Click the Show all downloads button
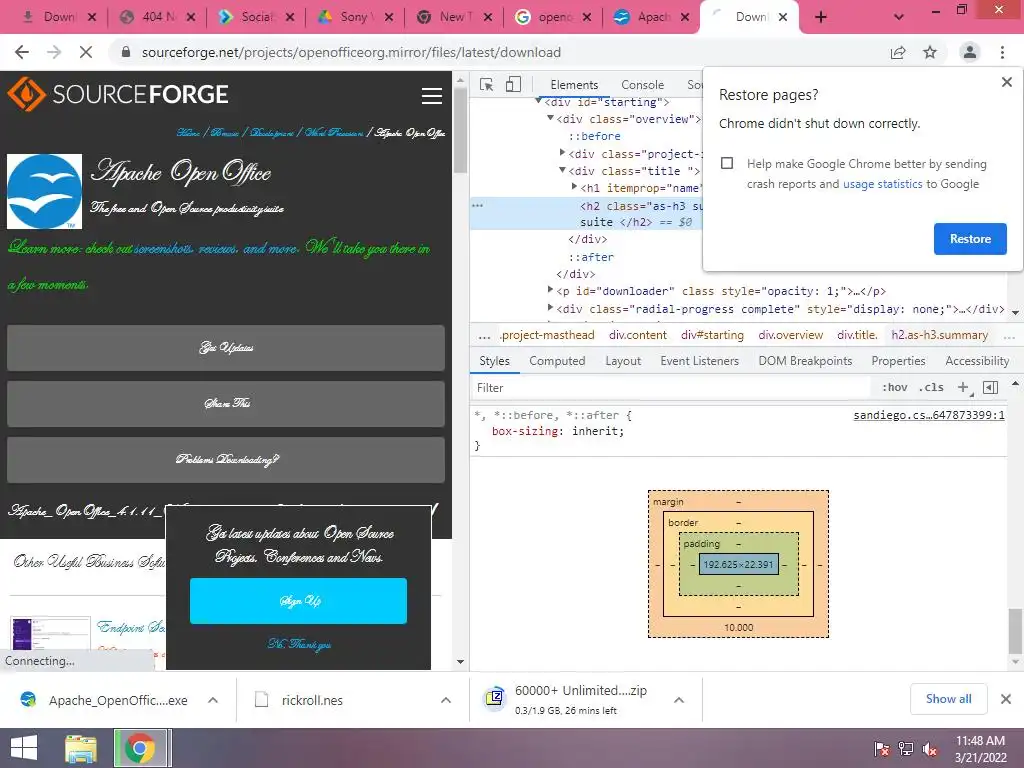1024x768 pixels. (948, 699)
